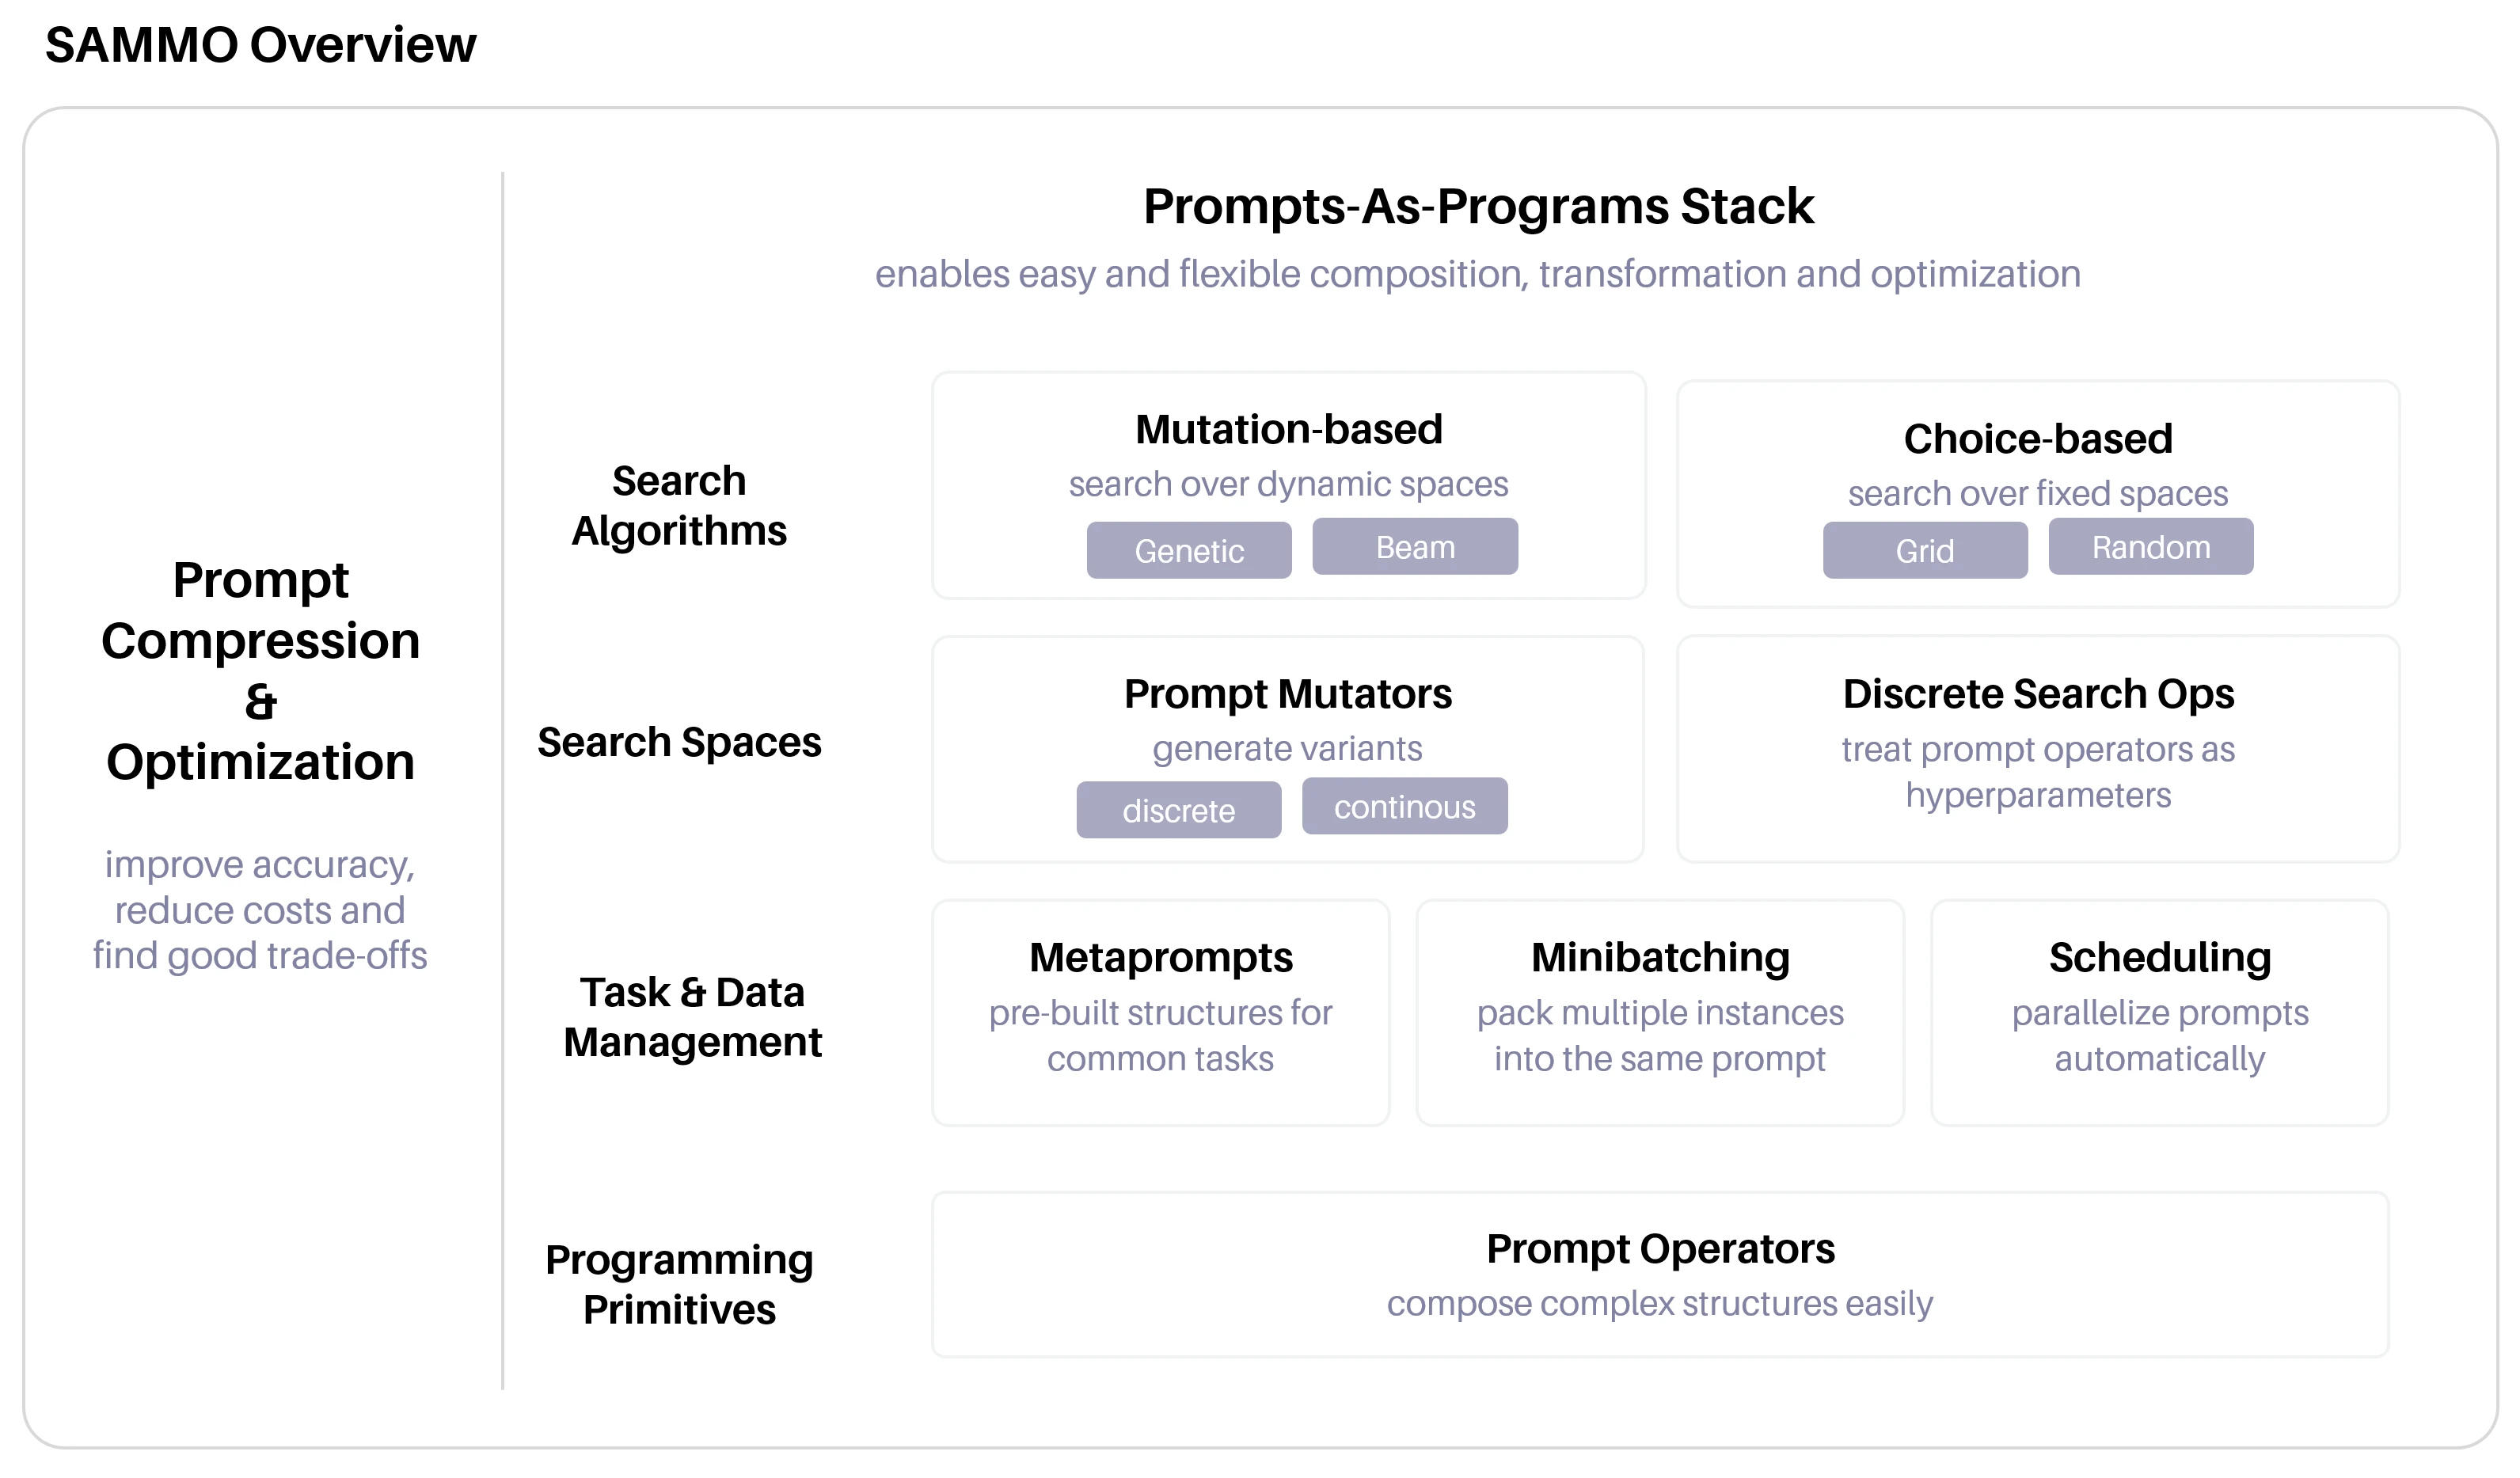The height and width of the screenshot is (1478, 2520).
Task: Select the Search Spaces row label
Action: click(679, 743)
